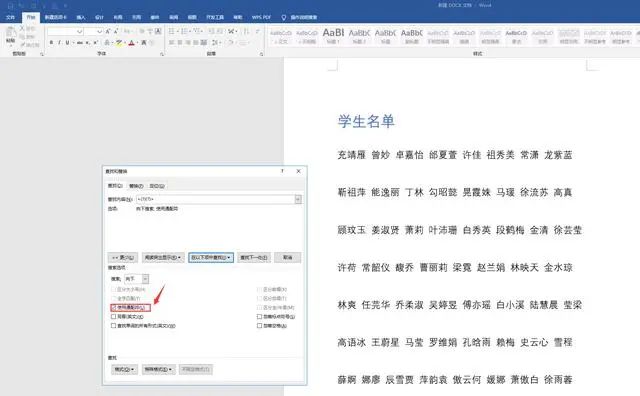Open the Find In dropdown button
Viewport: 640px width, 396px height.
[211, 258]
